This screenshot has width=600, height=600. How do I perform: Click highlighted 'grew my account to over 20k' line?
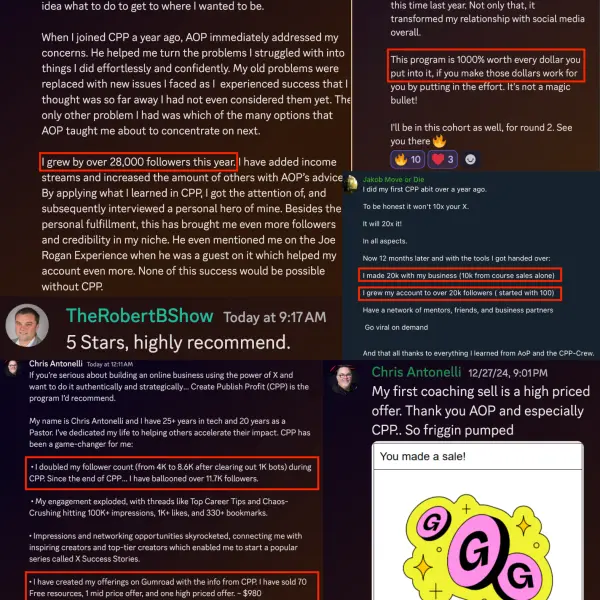click(460, 293)
